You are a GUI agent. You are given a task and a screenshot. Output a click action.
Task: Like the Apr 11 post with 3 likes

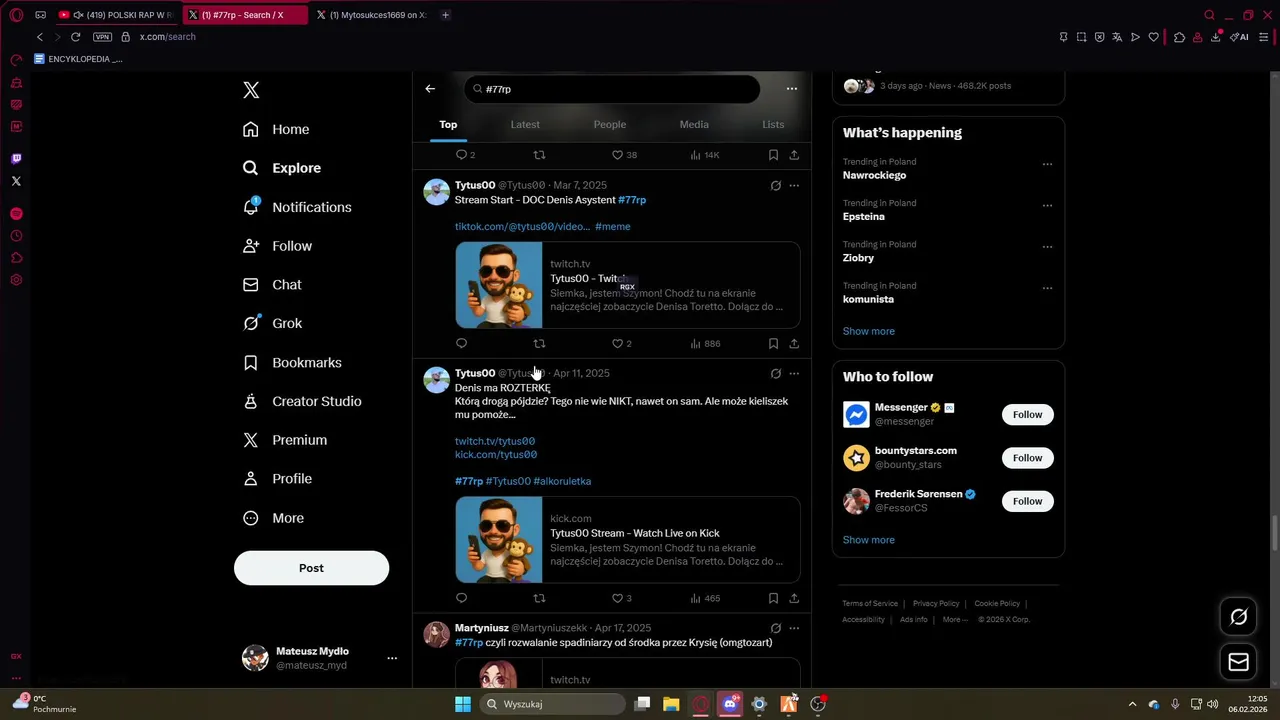coord(622,599)
